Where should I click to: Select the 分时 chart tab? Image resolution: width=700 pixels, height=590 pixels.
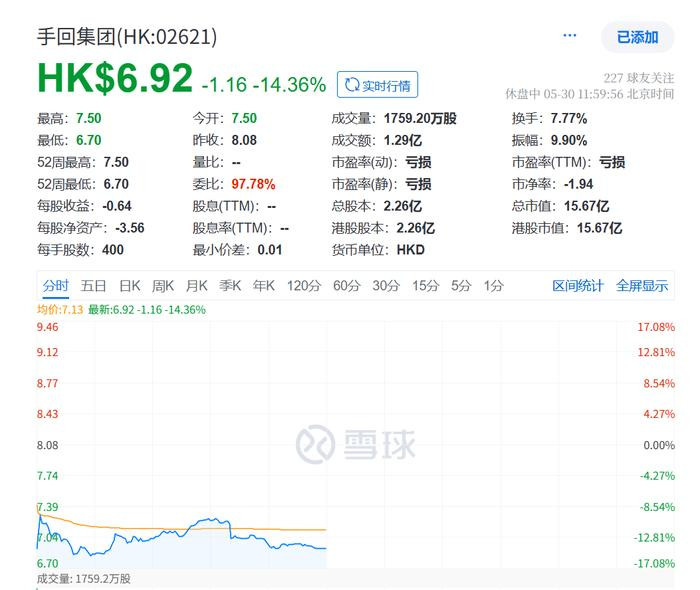pyautogui.click(x=56, y=285)
